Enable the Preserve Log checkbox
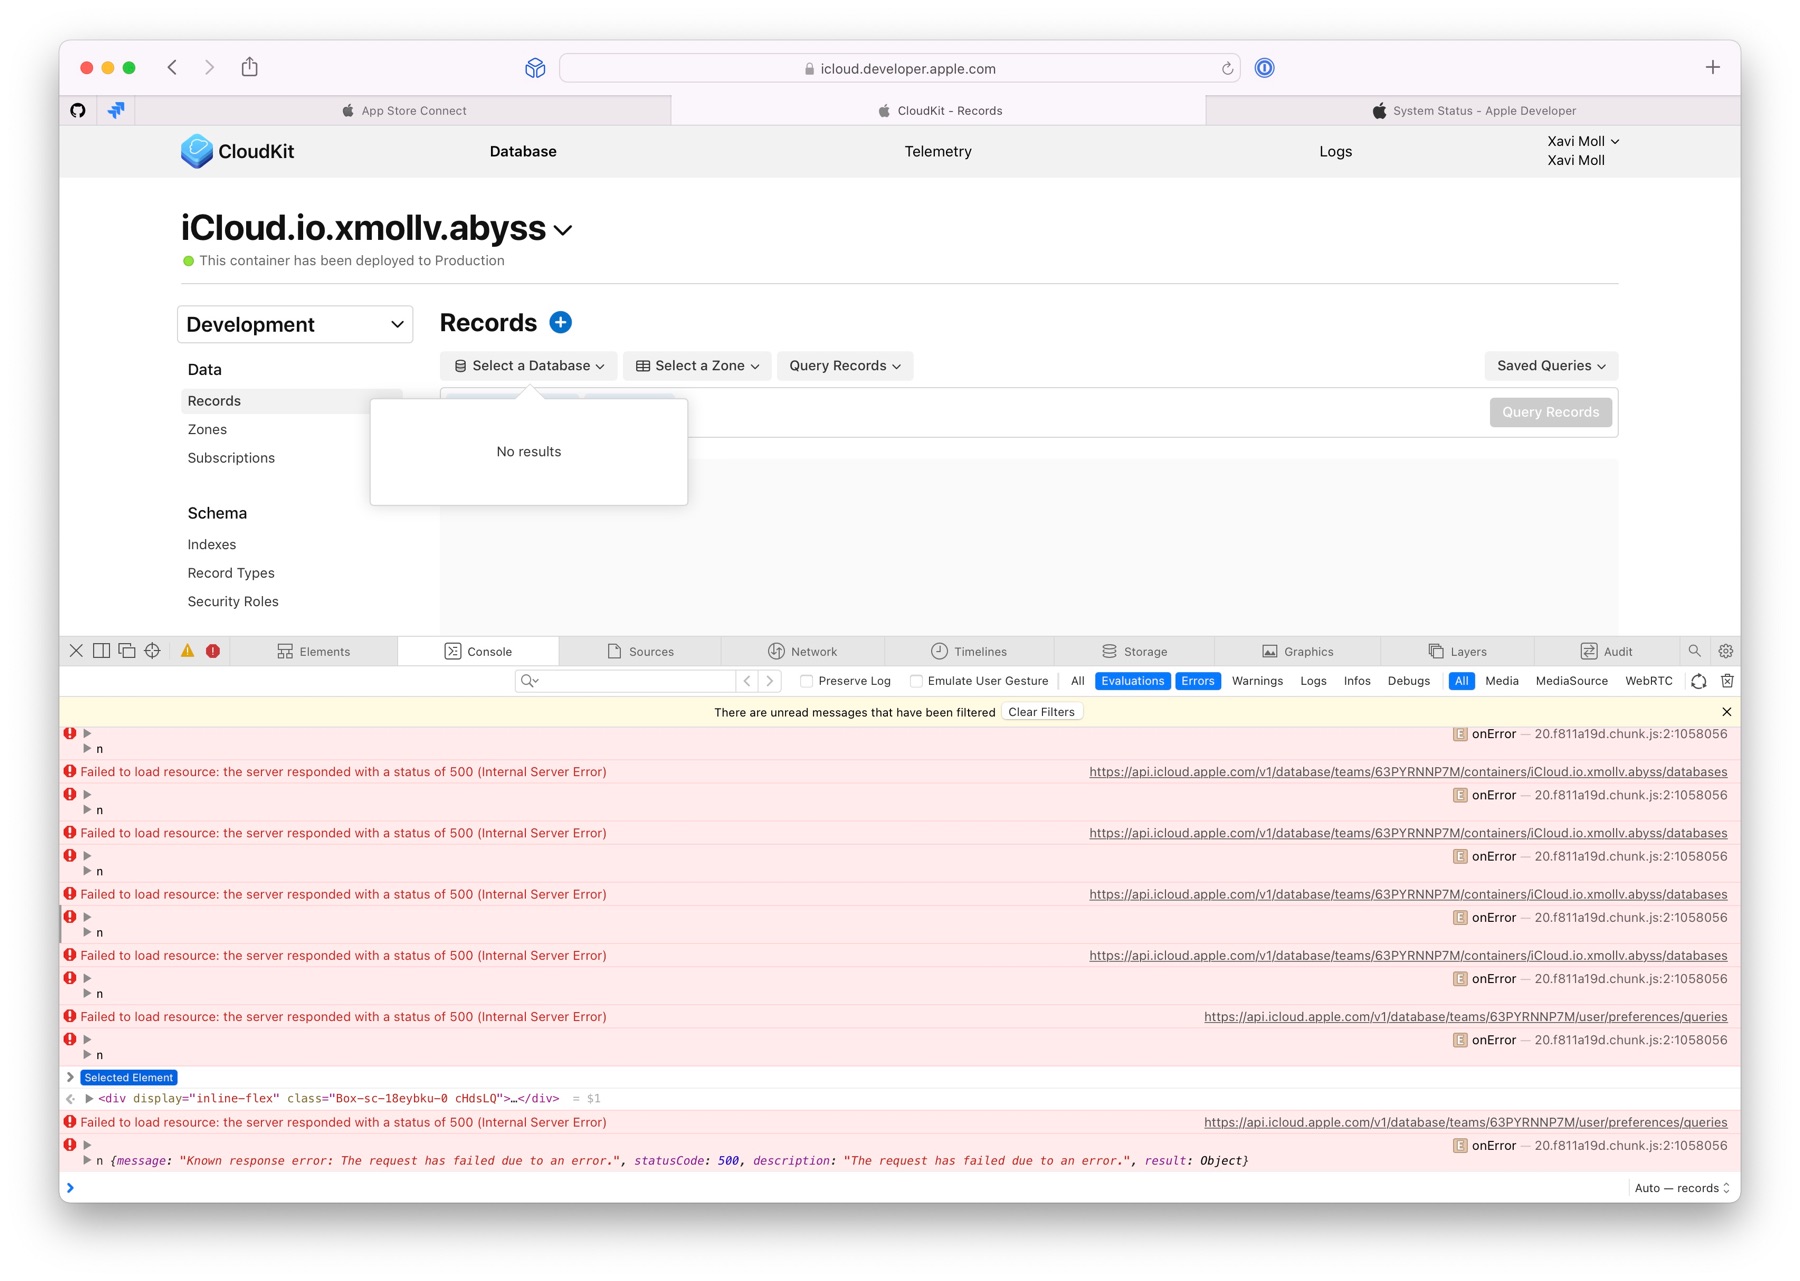 [x=807, y=681]
